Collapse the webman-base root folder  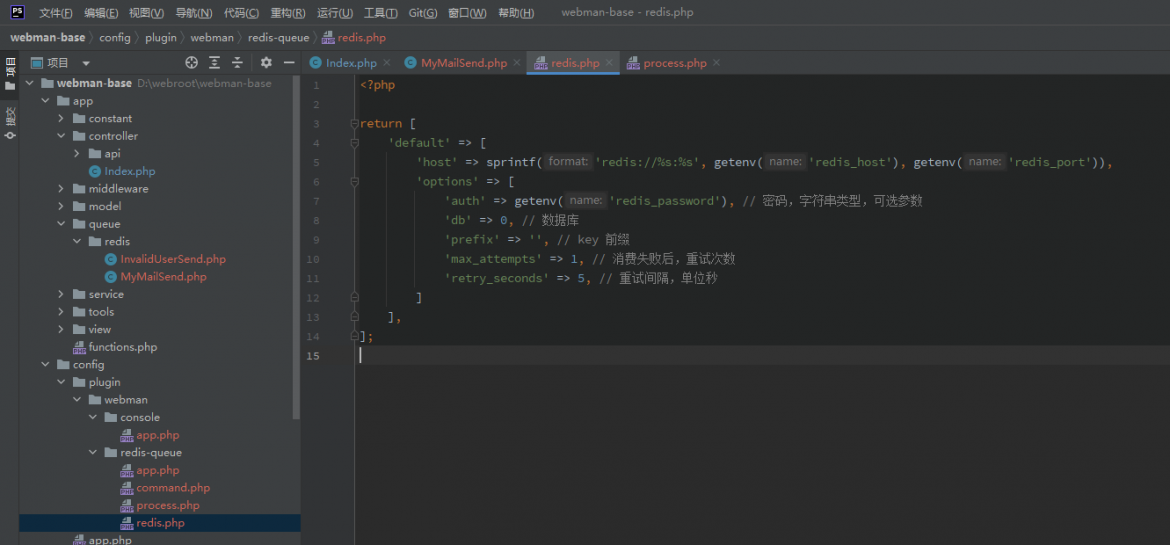point(30,84)
